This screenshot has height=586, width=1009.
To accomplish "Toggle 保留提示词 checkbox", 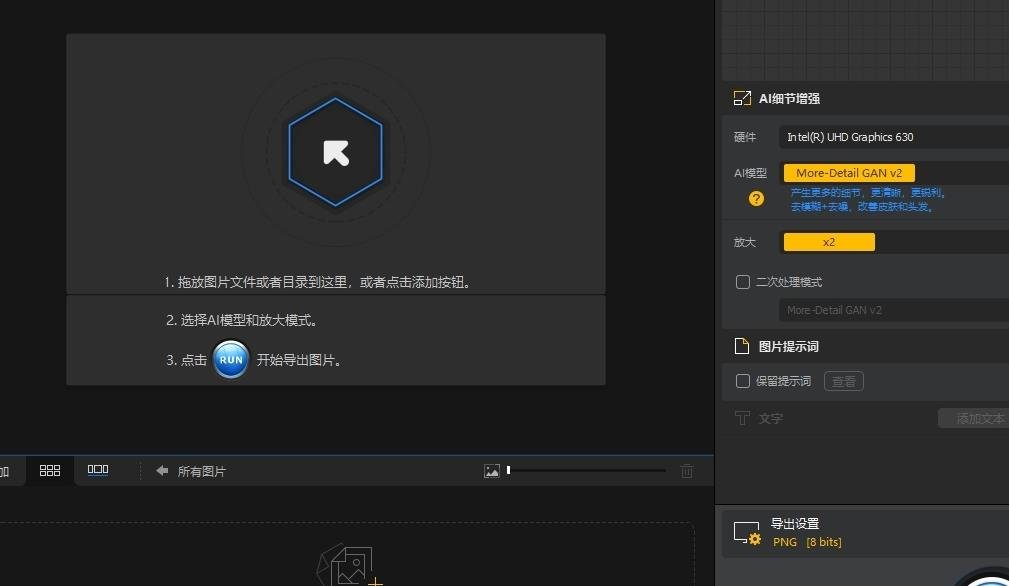I will (x=743, y=381).
